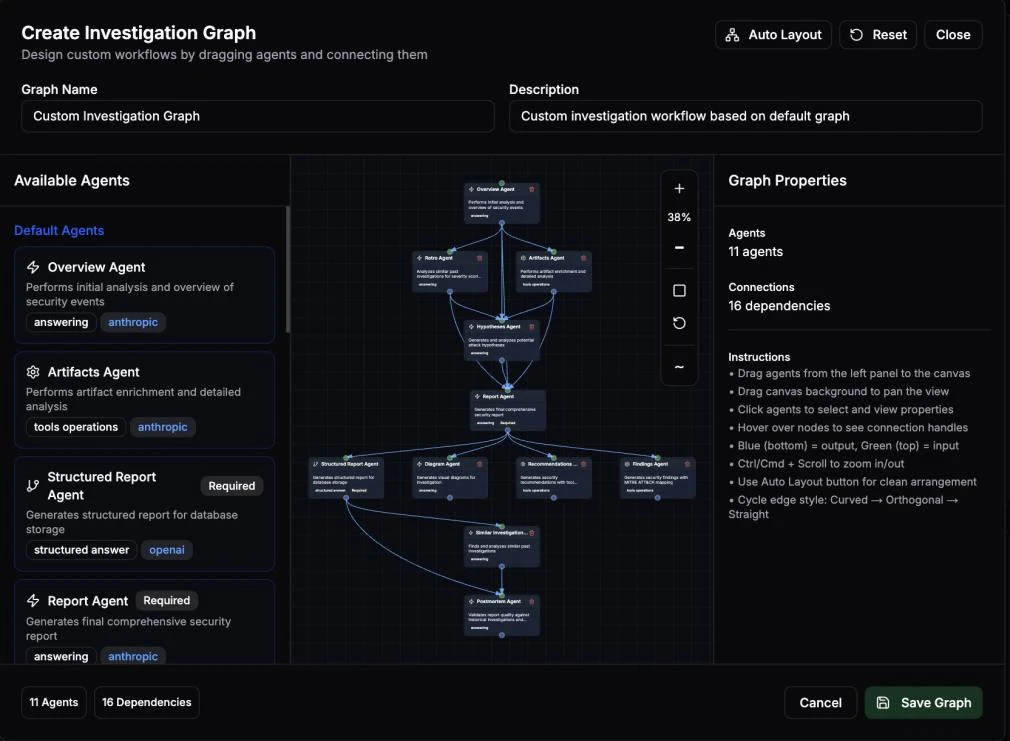This screenshot has width=1010, height=741.
Task: Cancel the graph creation dialog
Action: 820,702
